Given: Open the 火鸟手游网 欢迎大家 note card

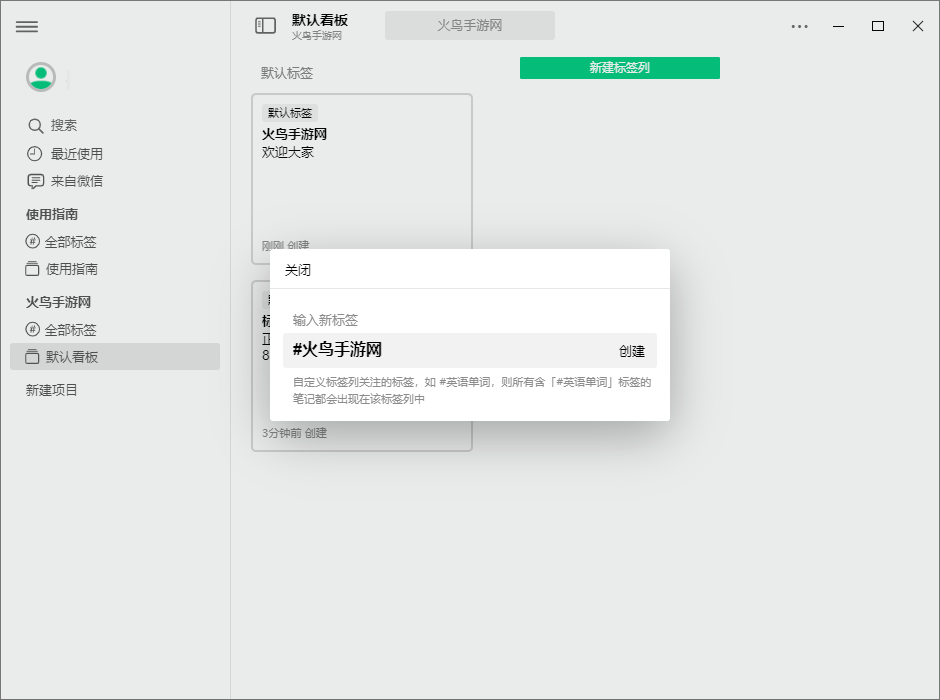Looking at the screenshot, I should [362, 179].
